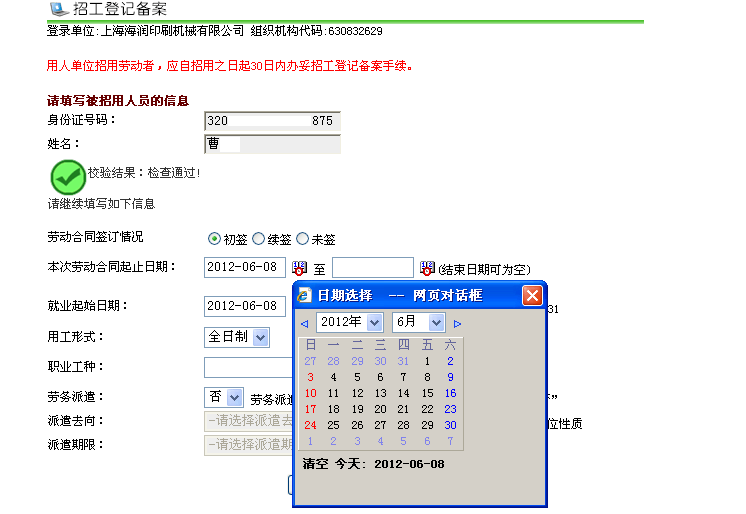Image resolution: width=746 pixels, height=514 pixels.
Task: Expand the 劳务派遣 否 dropdown
Action: click(x=225, y=397)
